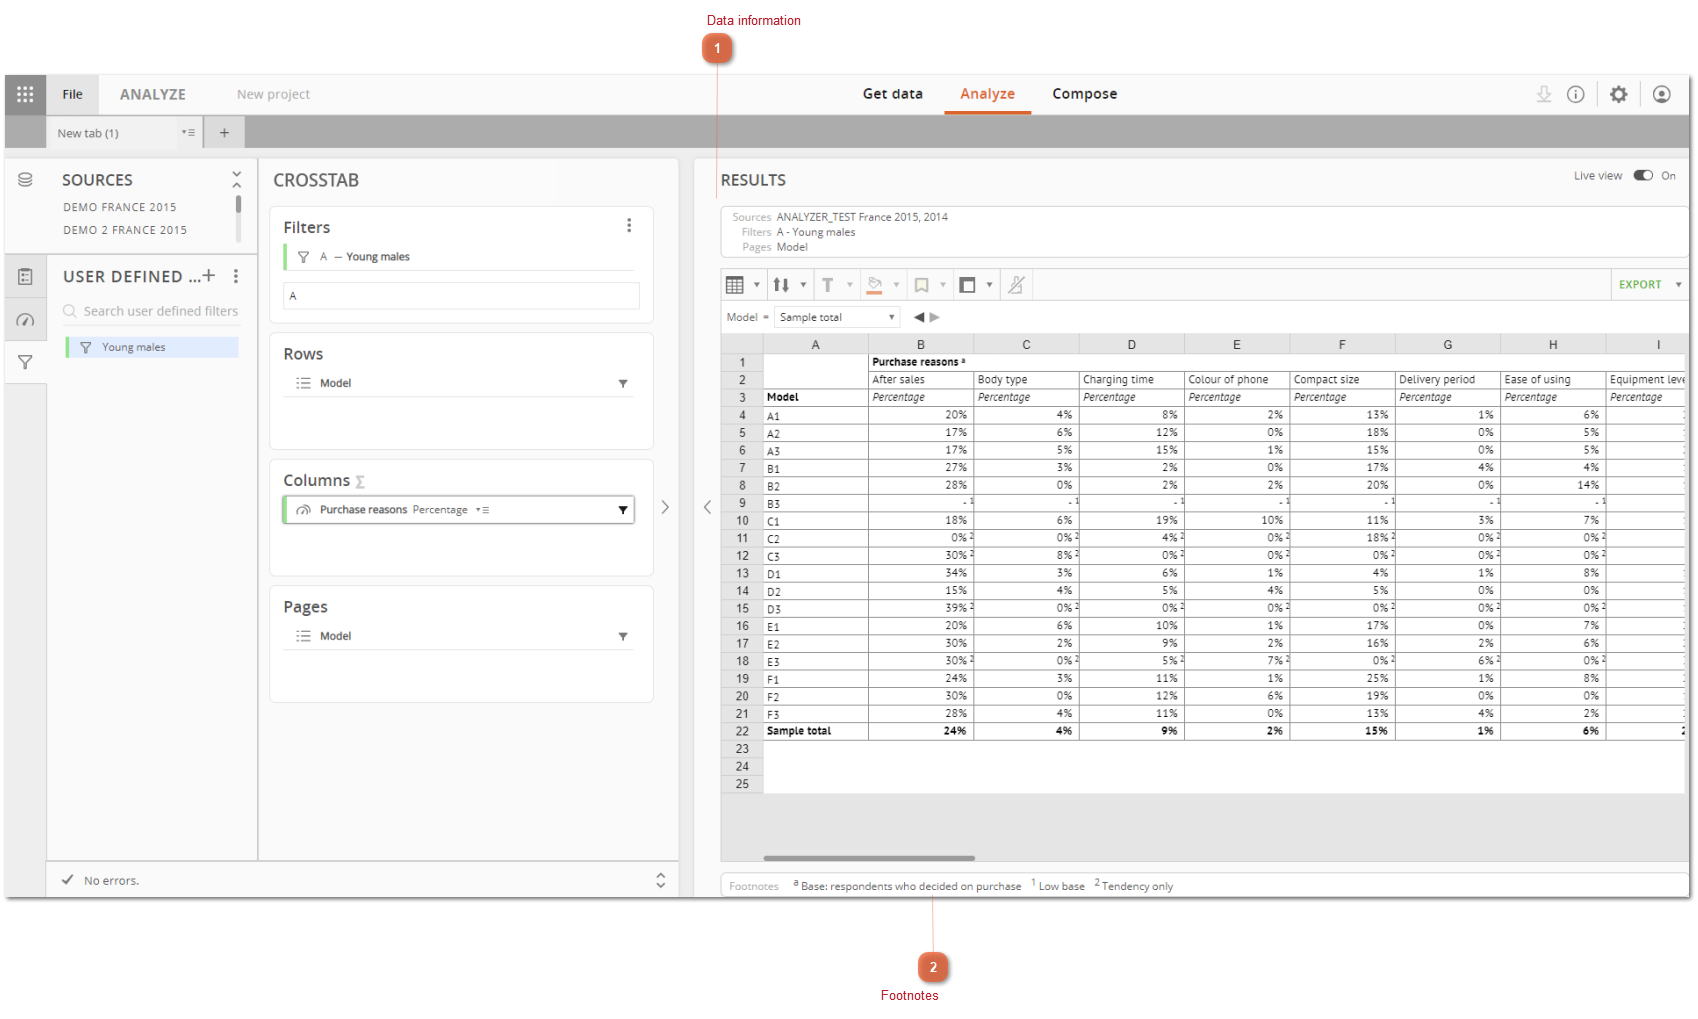Select the filters funnel icon in sidebar

pos(25,362)
